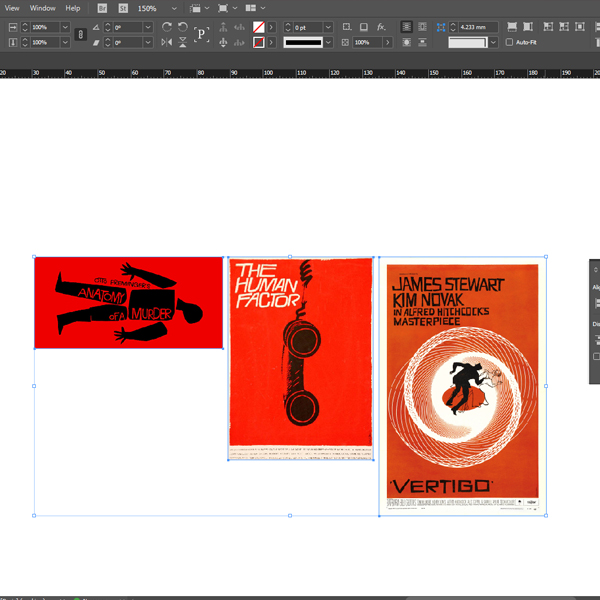Tick the checkbox in the Align panel

[596, 356]
